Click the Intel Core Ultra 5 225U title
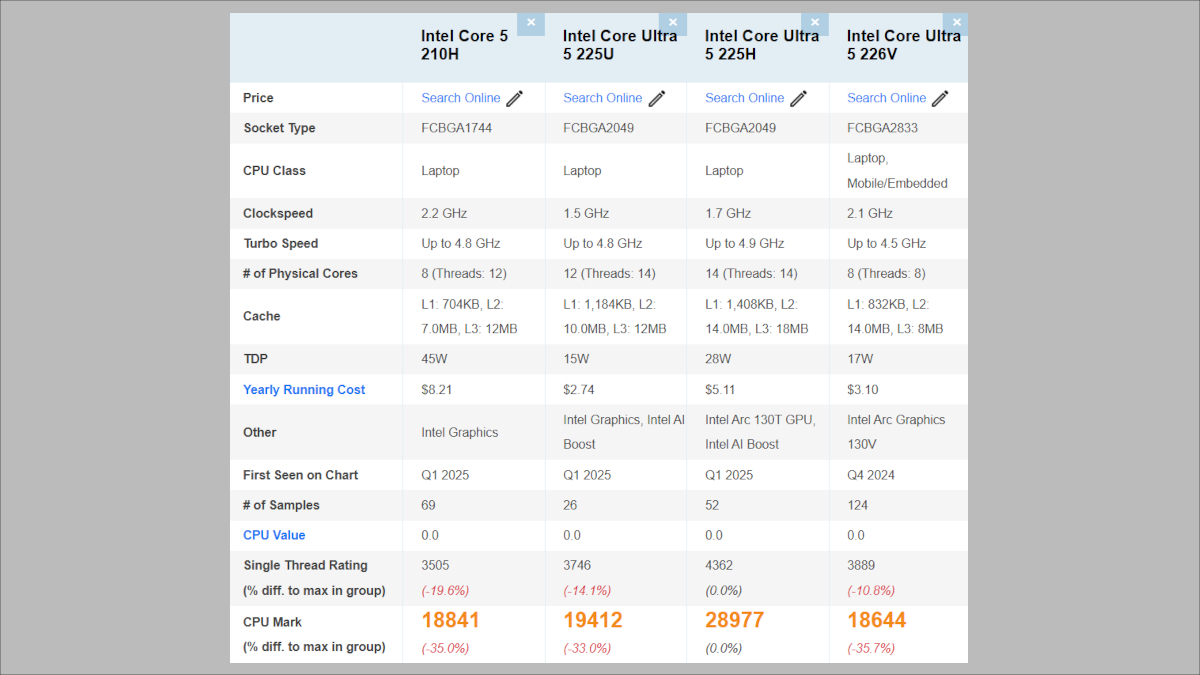Screen dimensions: 1200x675 coord(619,45)
